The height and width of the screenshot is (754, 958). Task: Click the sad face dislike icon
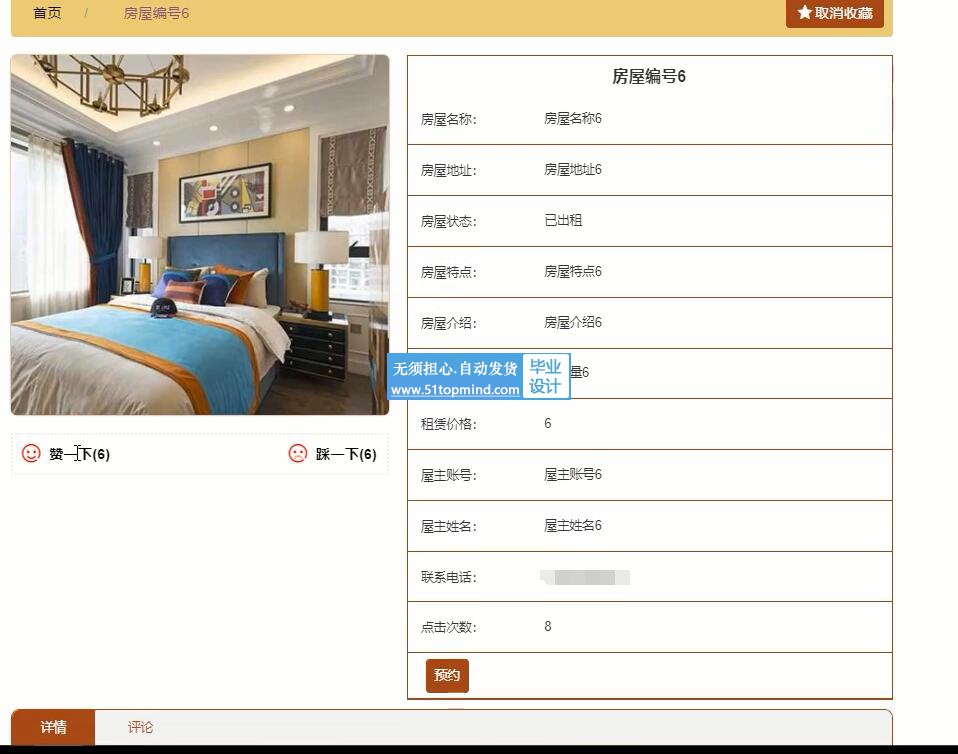point(298,453)
